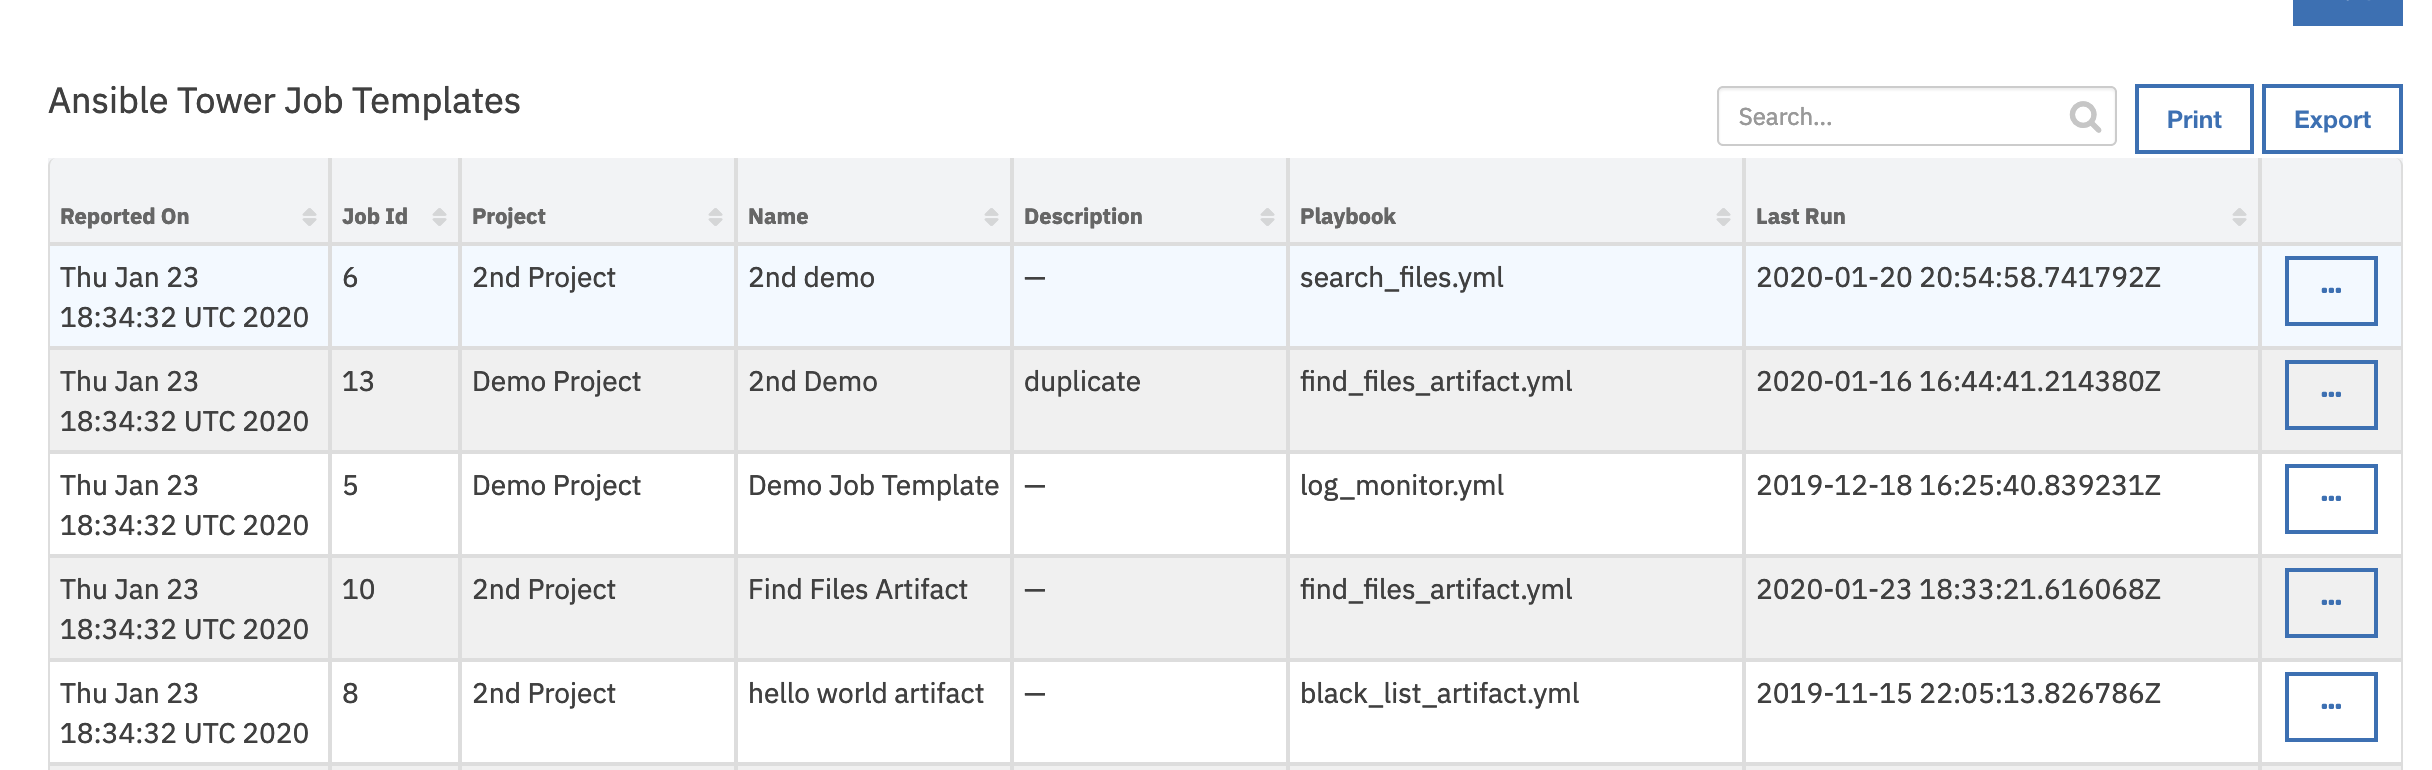Sort by Reported On column arrows
This screenshot has width=2432, height=770.
tap(309, 217)
